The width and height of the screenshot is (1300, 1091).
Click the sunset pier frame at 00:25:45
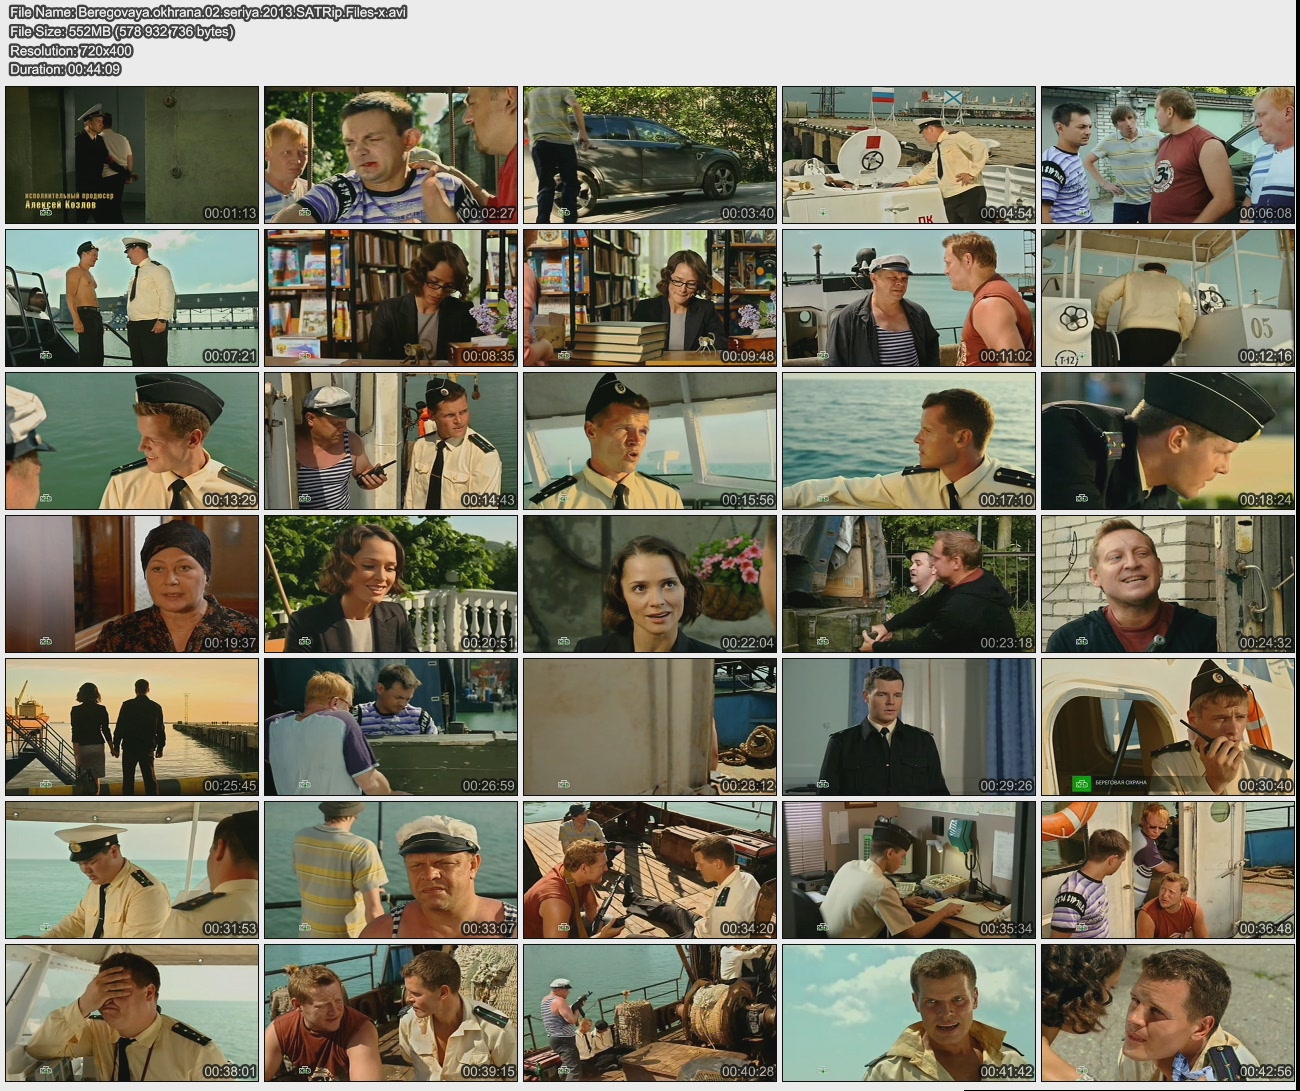pyautogui.click(x=132, y=727)
